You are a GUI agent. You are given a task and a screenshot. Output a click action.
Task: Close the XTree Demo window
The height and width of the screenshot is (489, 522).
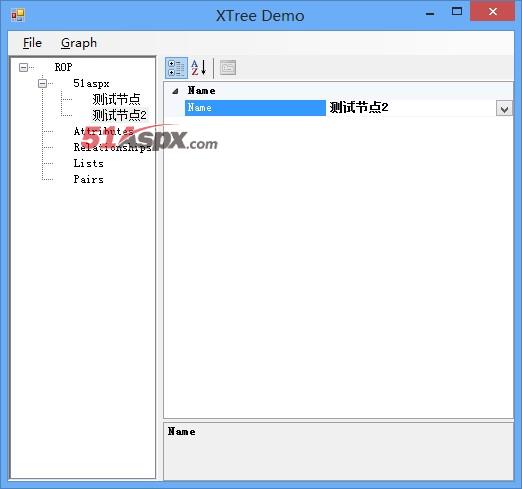point(492,12)
